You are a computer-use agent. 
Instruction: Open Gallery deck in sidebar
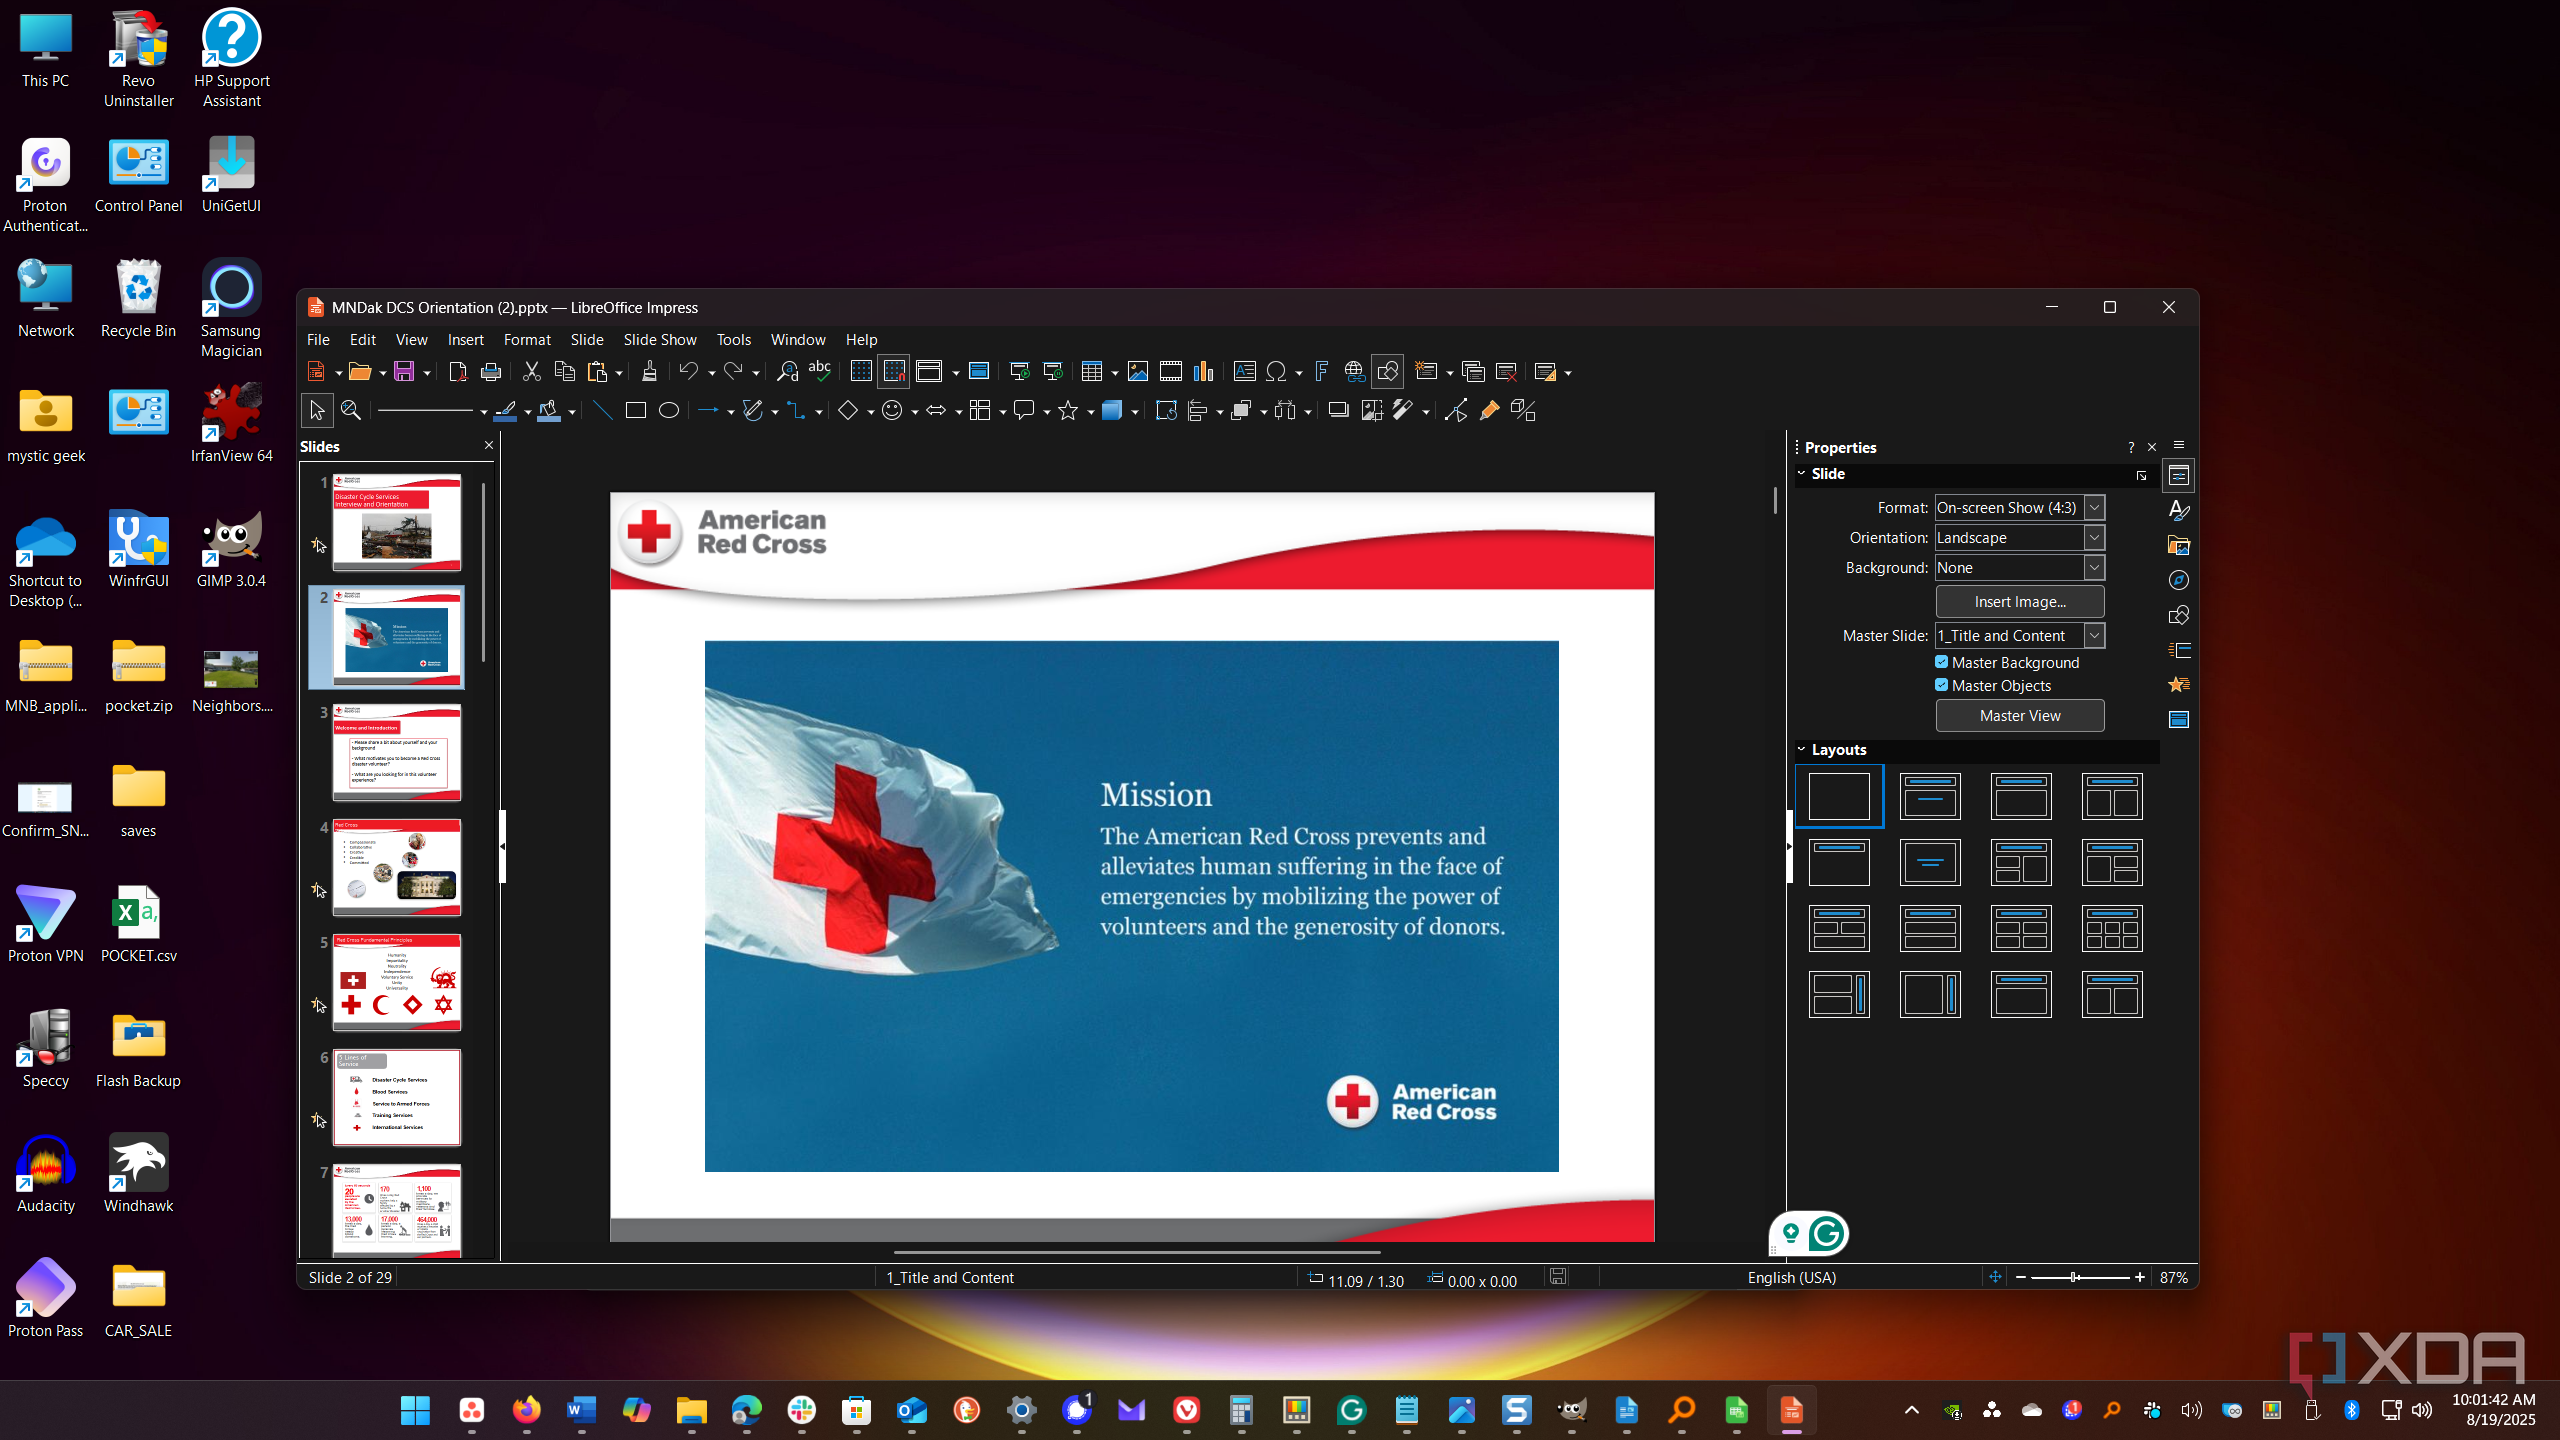[x=2179, y=545]
